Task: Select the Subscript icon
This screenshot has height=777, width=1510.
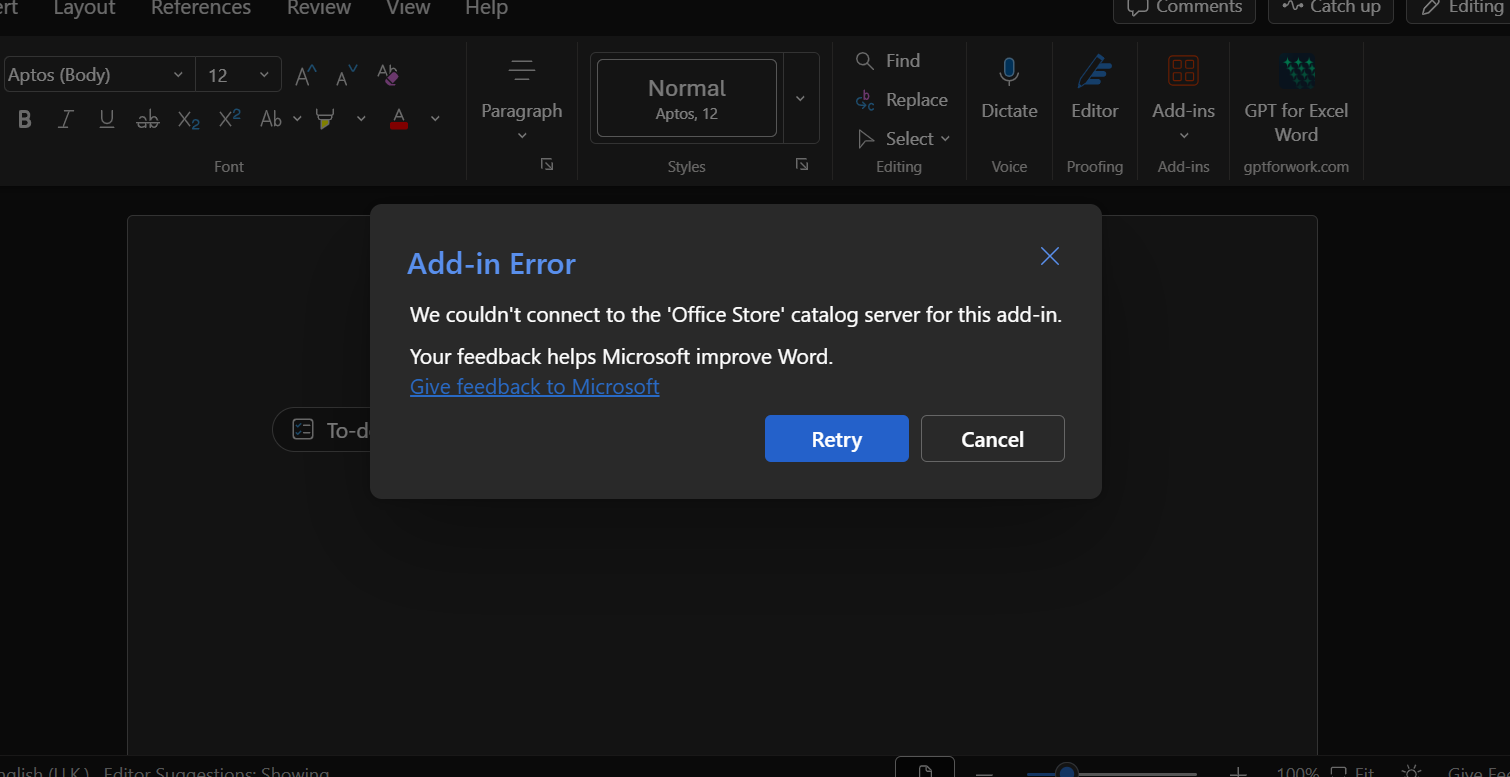Action: pyautogui.click(x=188, y=119)
